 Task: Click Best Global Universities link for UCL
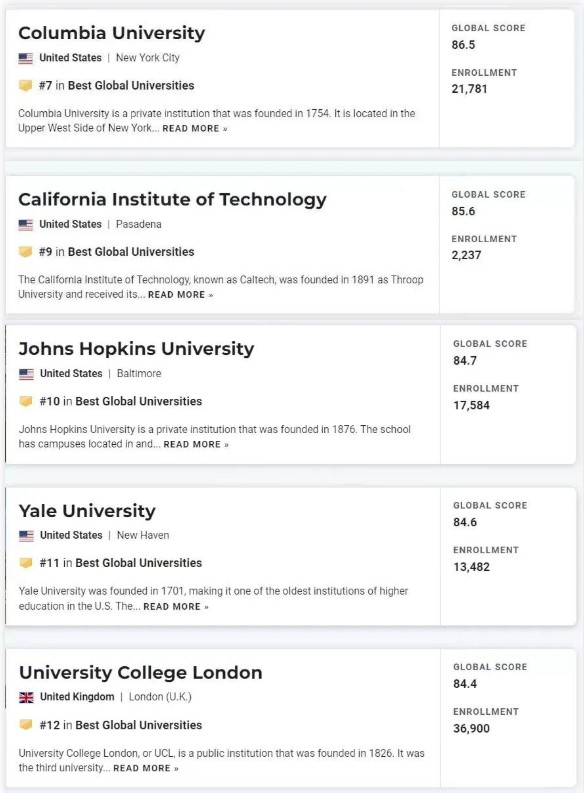(139, 725)
